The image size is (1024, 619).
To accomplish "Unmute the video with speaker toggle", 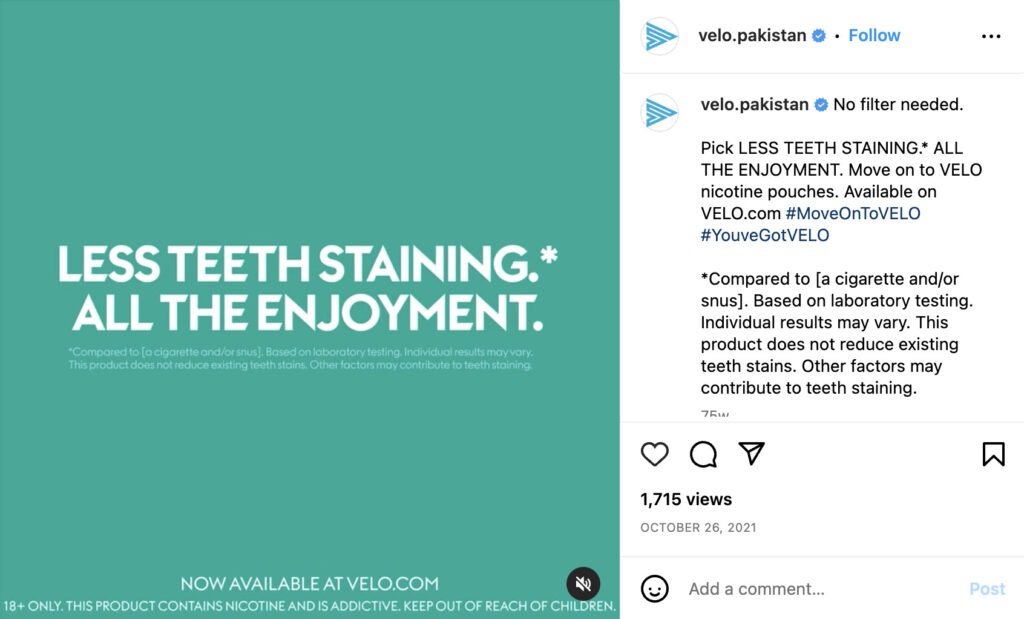I will [x=583, y=583].
